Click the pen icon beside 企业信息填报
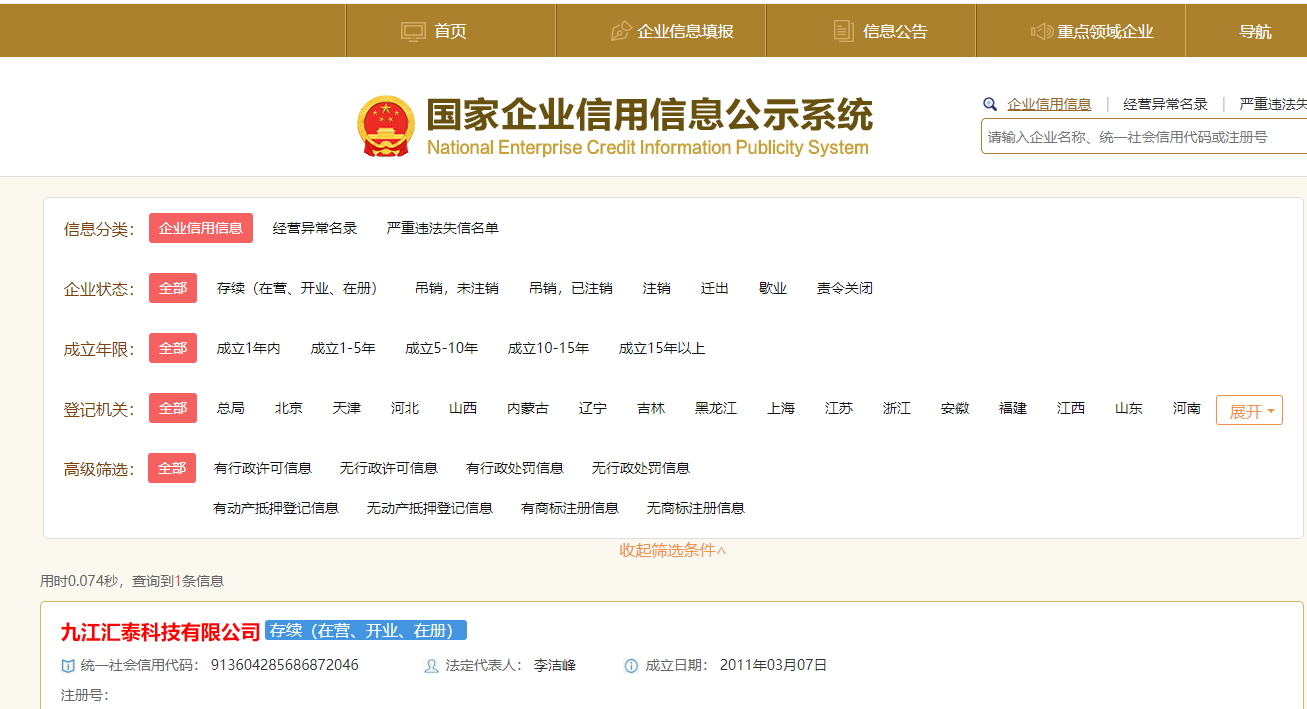1307x709 pixels. click(x=620, y=31)
